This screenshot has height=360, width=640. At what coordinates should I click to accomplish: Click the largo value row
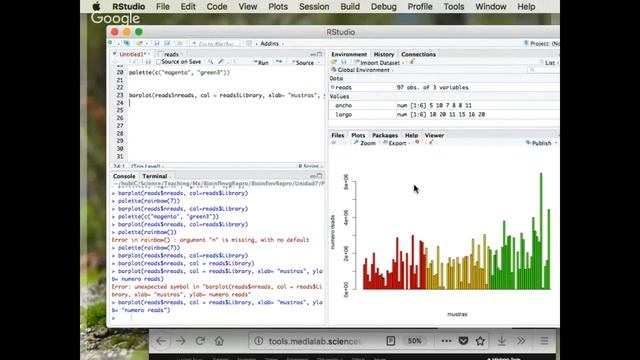(x=444, y=115)
